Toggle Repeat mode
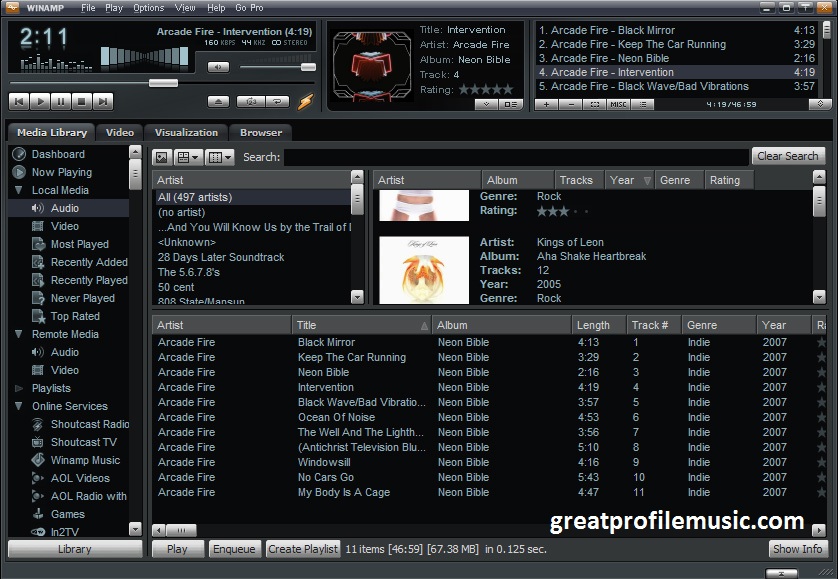The image size is (838, 579). (277, 101)
